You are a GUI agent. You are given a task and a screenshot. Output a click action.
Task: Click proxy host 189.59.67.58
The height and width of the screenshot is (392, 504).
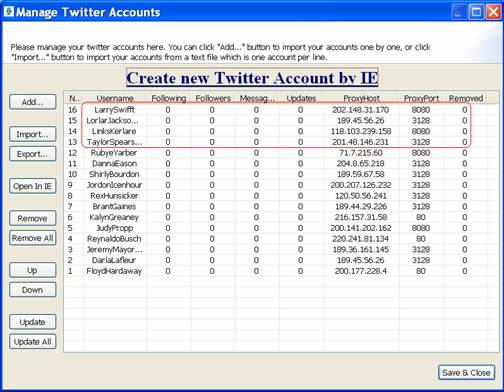[361, 174]
